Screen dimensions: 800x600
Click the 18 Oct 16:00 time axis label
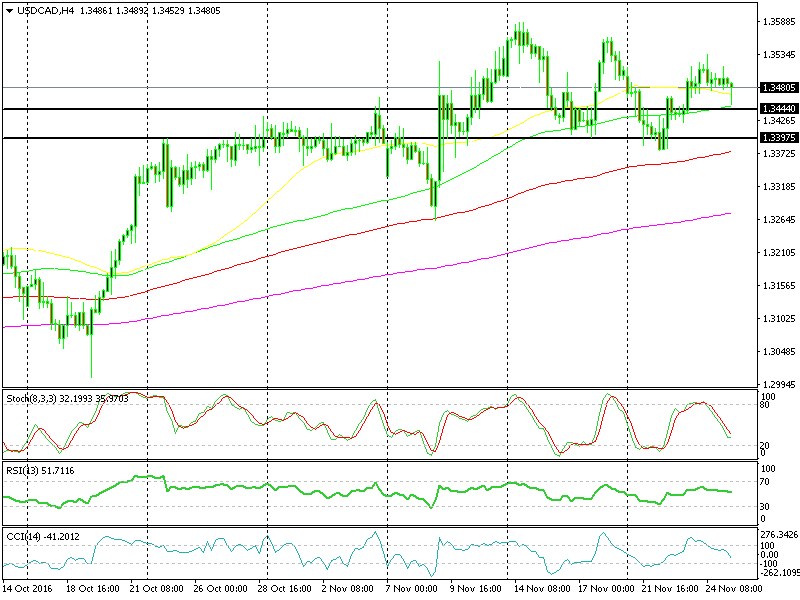click(93, 588)
